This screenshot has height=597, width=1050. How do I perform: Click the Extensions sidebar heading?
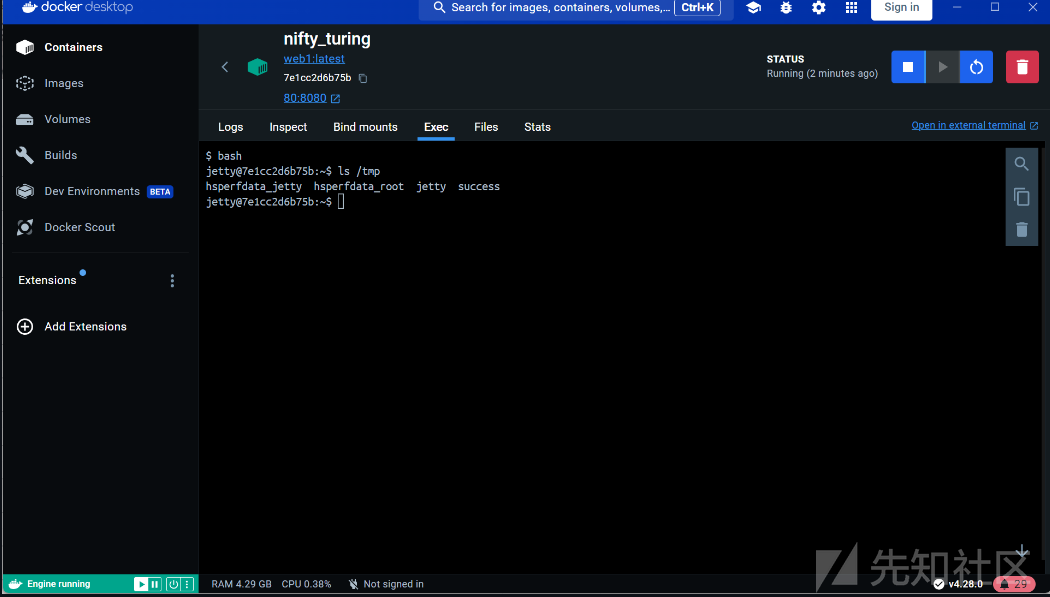pos(48,280)
